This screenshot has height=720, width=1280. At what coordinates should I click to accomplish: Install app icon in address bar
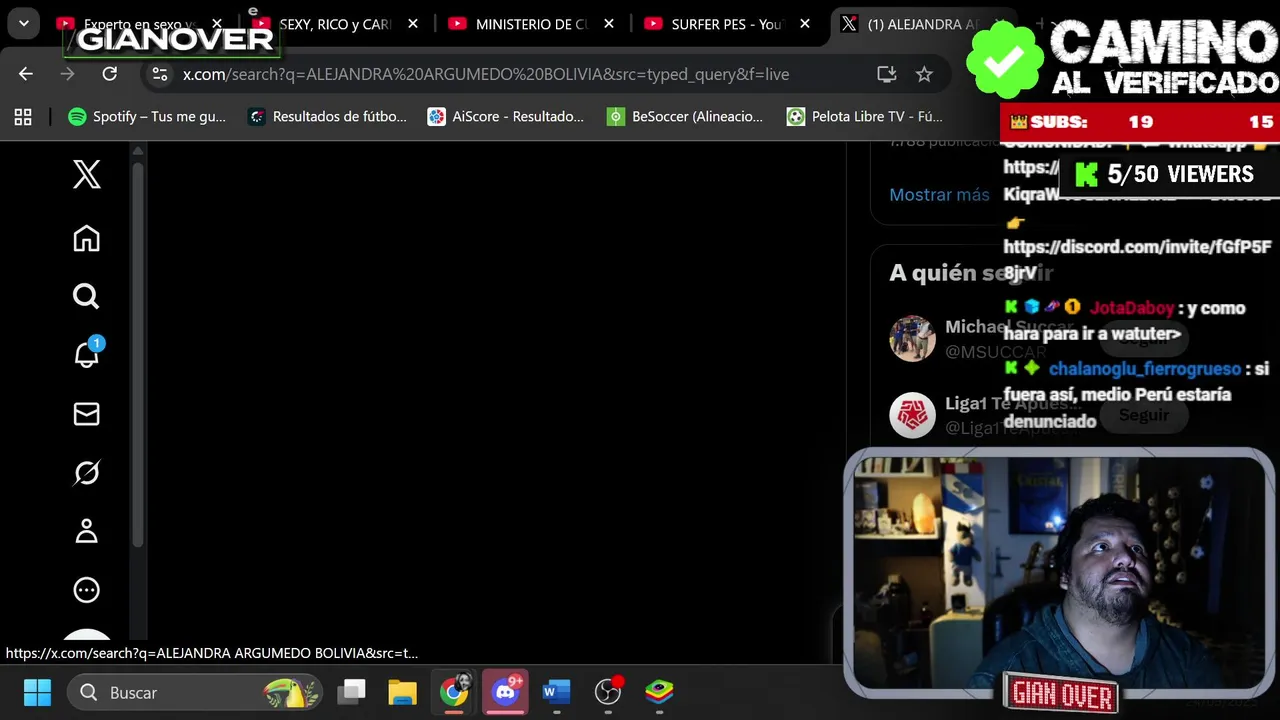point(886,74)
